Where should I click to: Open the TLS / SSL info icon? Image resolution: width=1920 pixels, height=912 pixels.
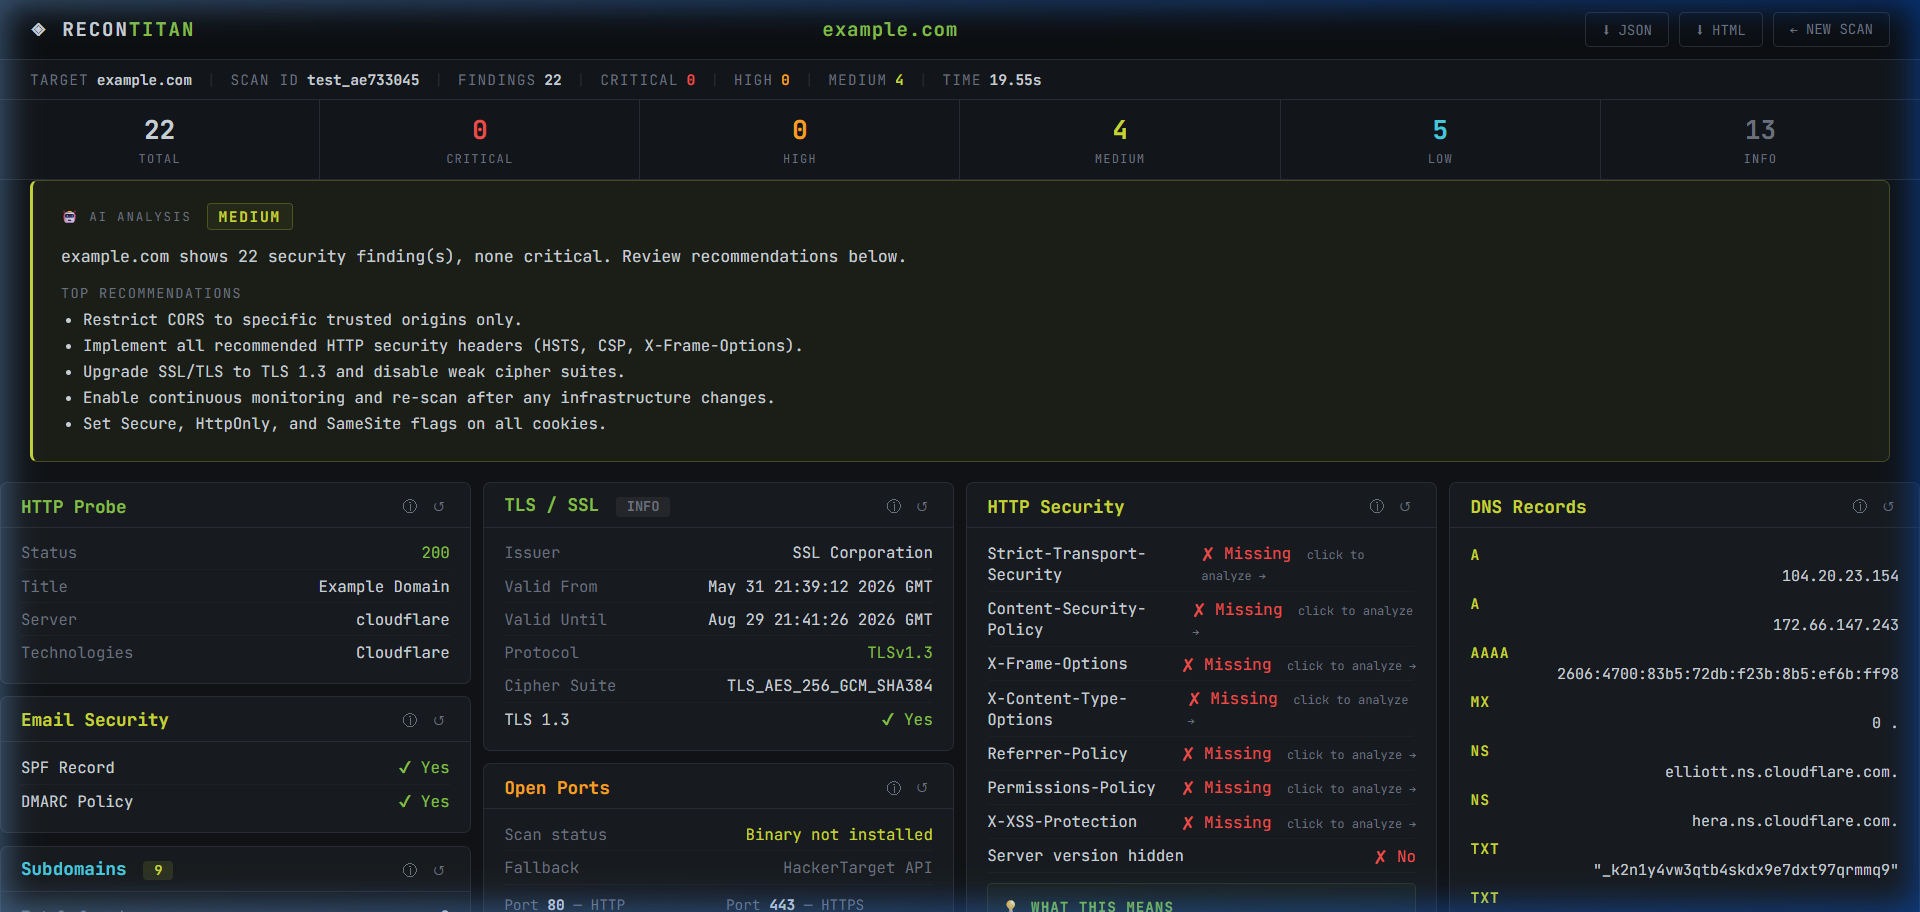coord(894,507)
